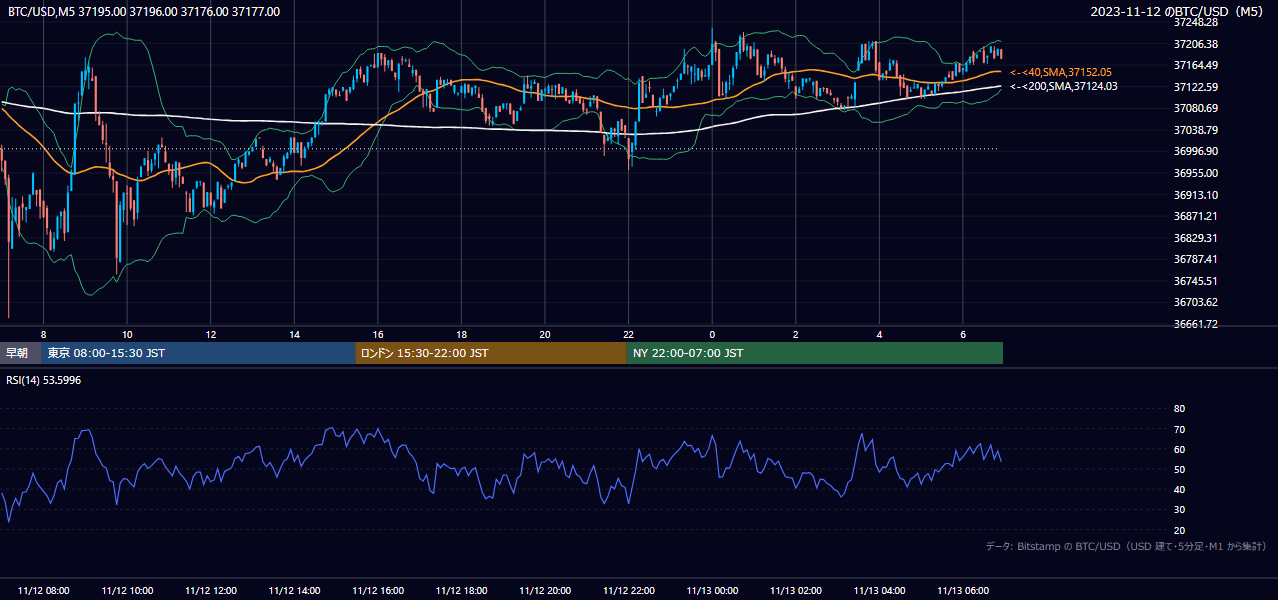Image resolution: width=1278 pixels, height=600 pixels.
Task: Click the 11/12 08:00 time label
Action: pyautogui.click(x=43, y=591)
